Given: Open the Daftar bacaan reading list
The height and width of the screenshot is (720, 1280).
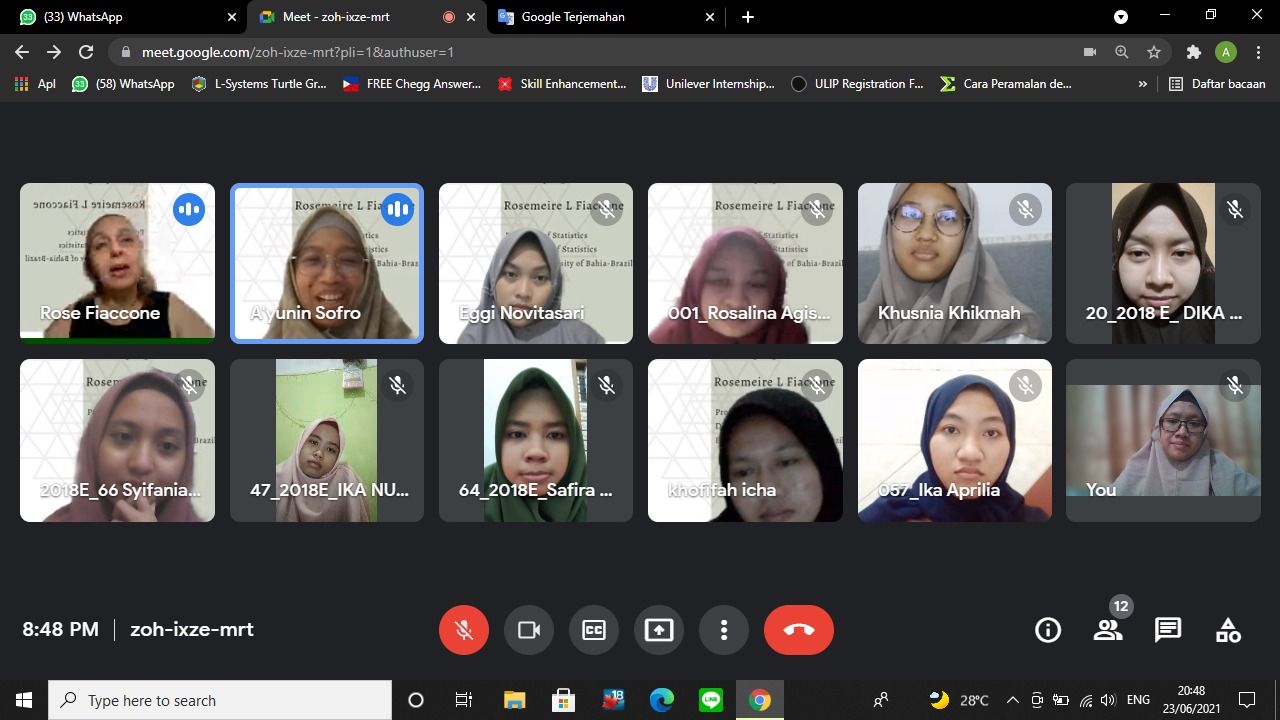Looking at the screenshot, I should coord(1217,84).
